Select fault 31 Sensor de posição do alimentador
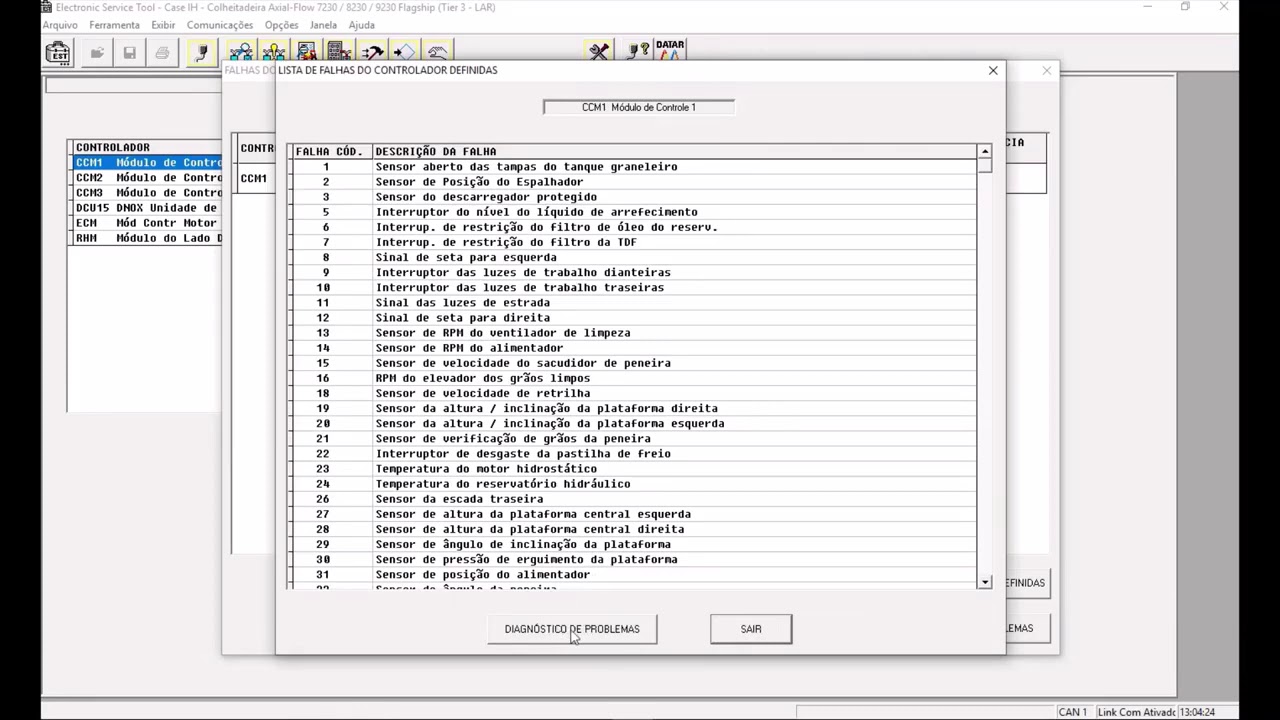The height and width of the screenshot is (720, 1280). pos(634,575)
